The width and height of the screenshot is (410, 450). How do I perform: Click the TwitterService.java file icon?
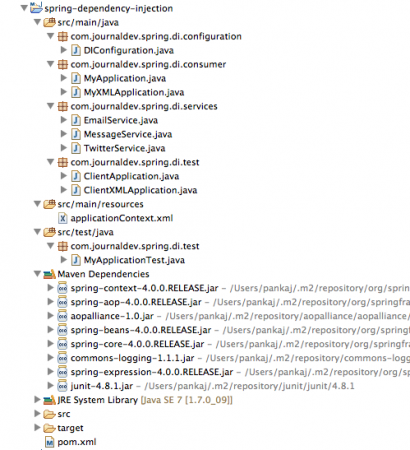76,148
